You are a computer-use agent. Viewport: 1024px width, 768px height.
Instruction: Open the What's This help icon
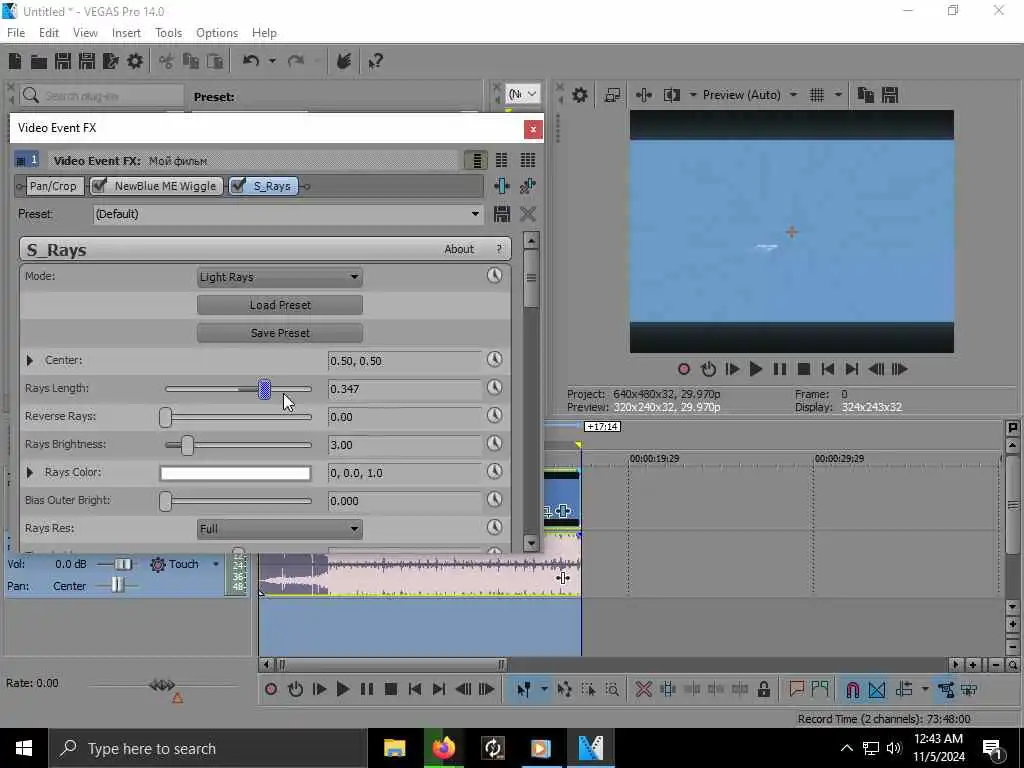[x=375, y=61]
